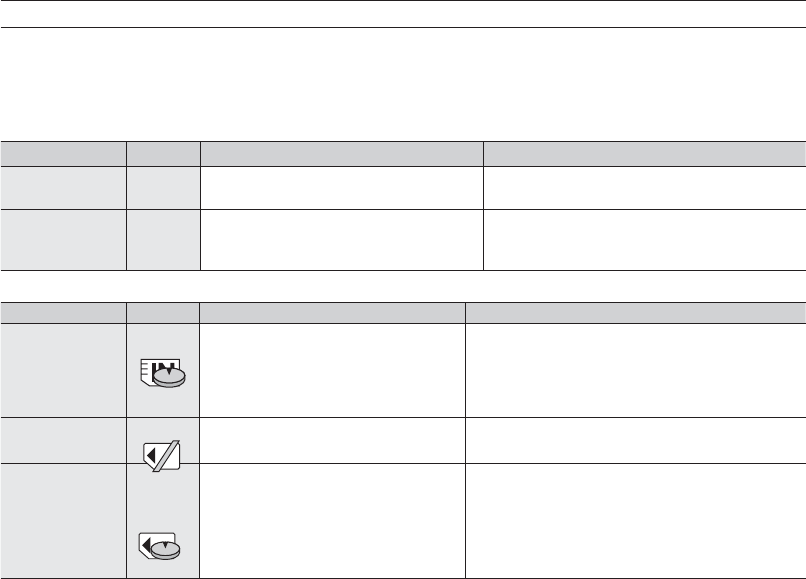
Task: Click the upper table's last header cell
Action: pyautogui.click(x=644, y=152)
